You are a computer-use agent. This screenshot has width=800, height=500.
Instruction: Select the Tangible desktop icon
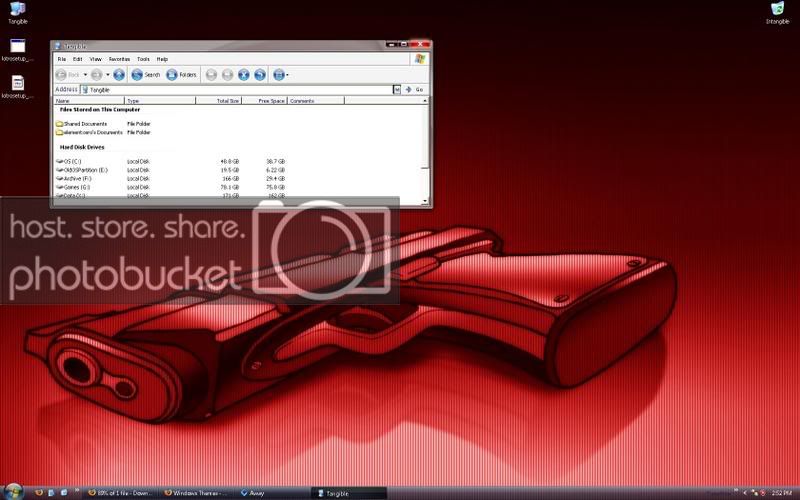tap(17, 13)
